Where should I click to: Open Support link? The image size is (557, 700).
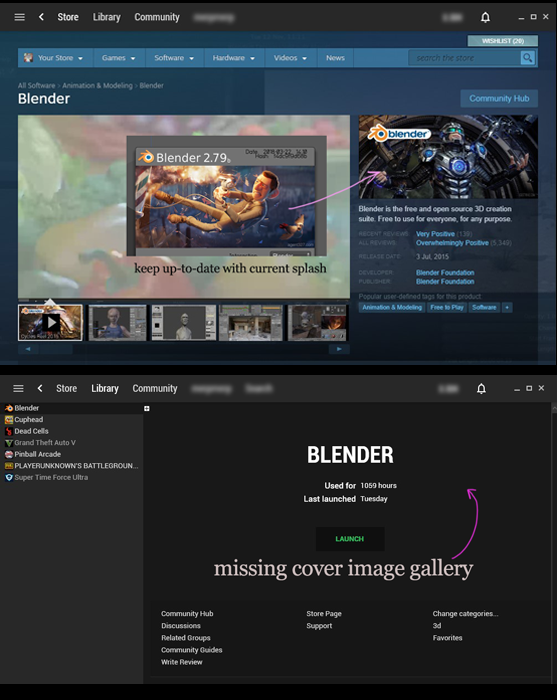(319, 625)
